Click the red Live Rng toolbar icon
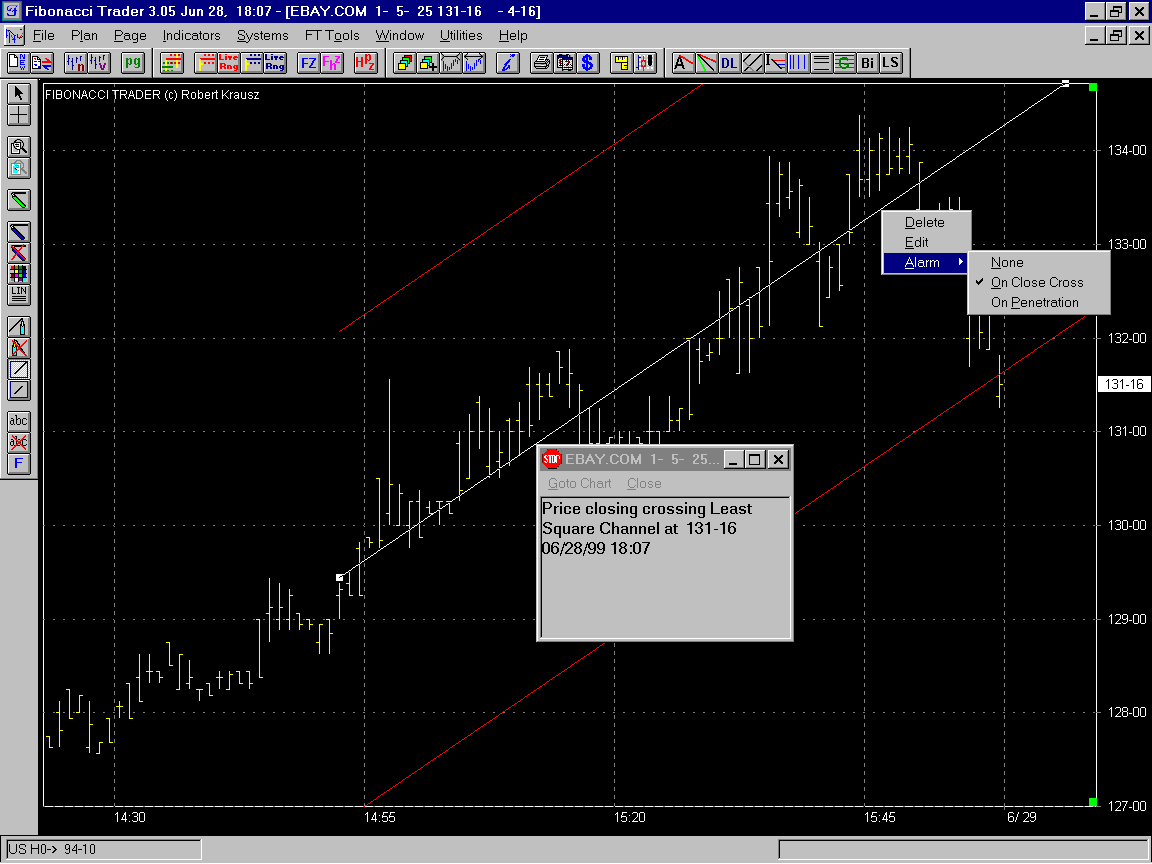1152x864 pixels. [228, 63]
